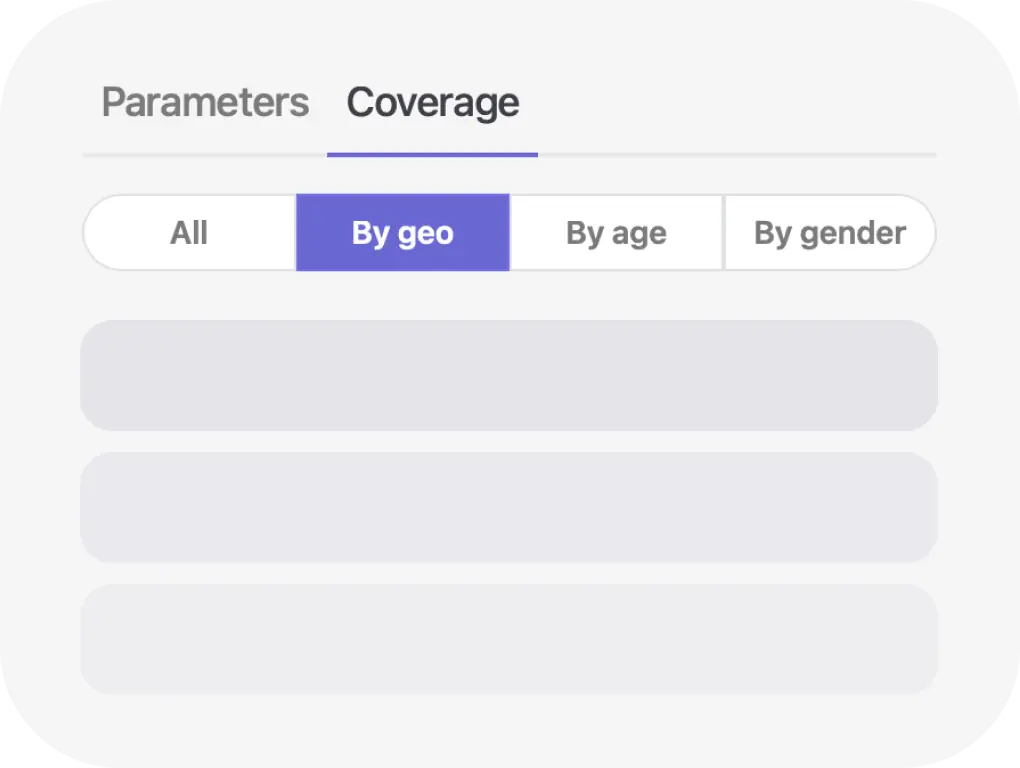This screenshot has width=1020, height=768.
Task: Click the All segment on the left
Action: (189, 232)
